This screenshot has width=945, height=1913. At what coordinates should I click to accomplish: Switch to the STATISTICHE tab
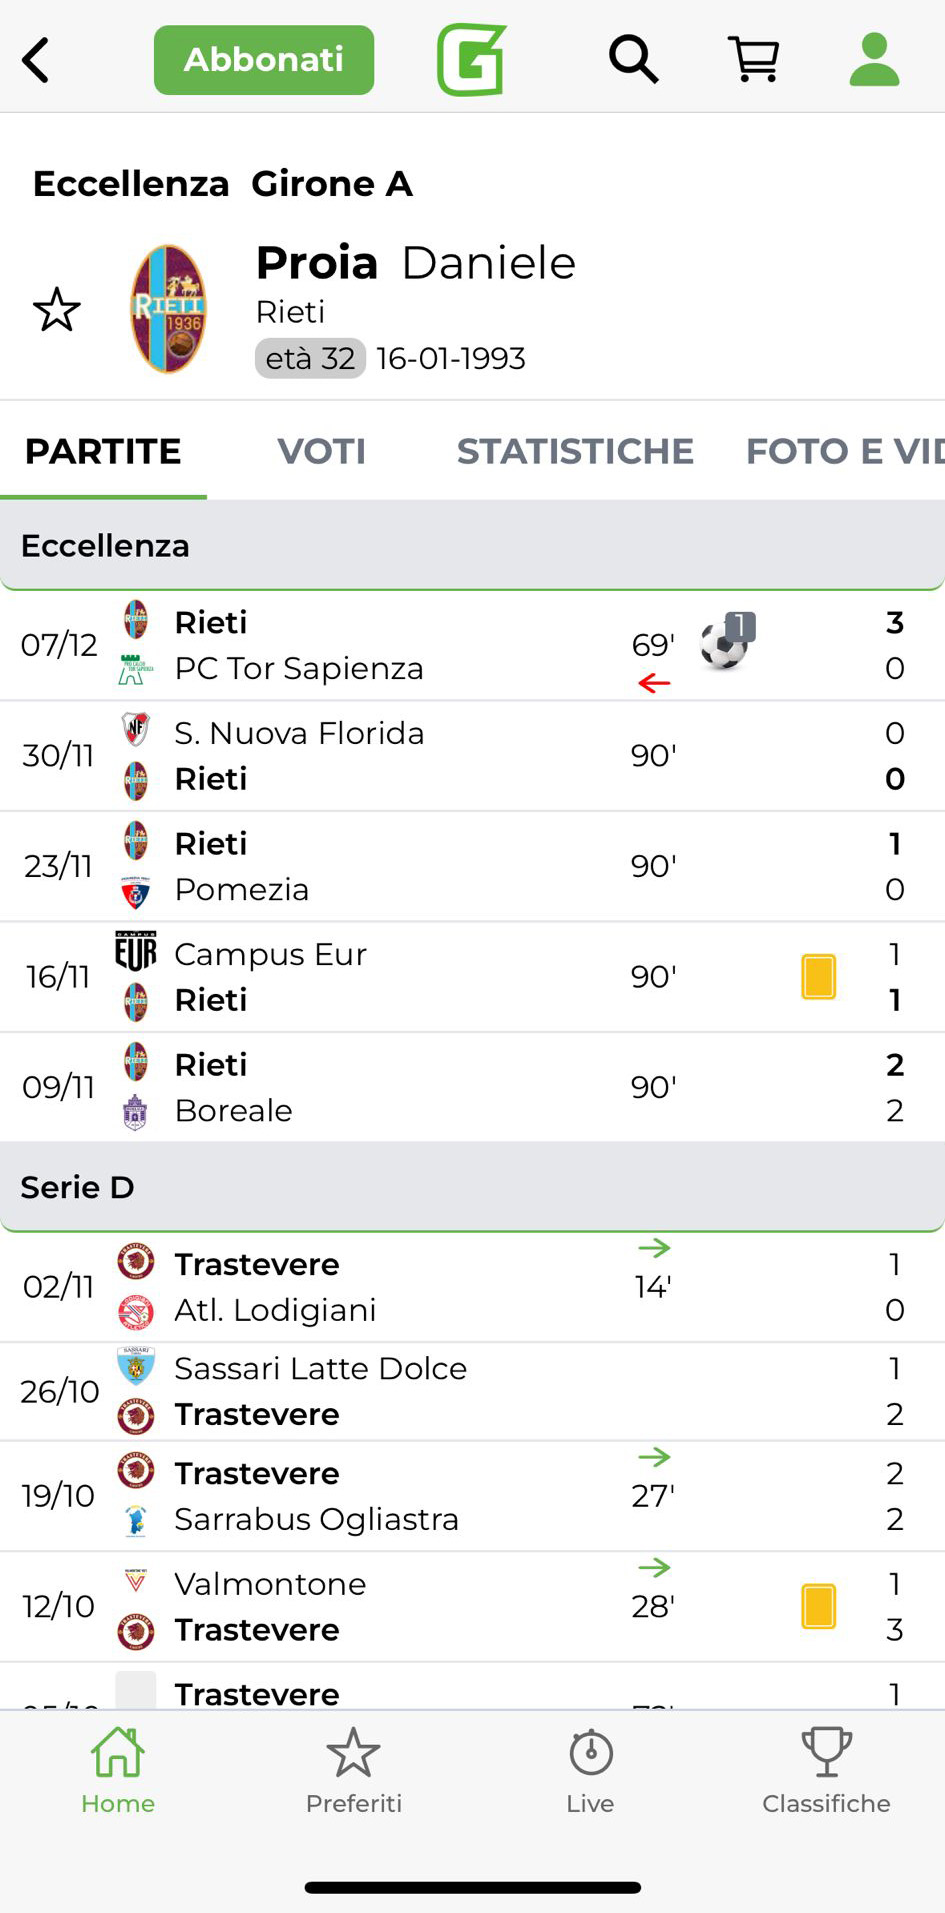tap(575, 451)
